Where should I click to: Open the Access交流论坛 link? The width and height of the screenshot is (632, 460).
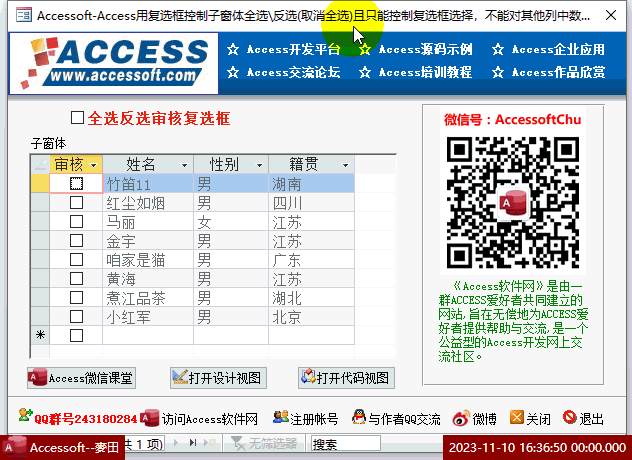293,72
